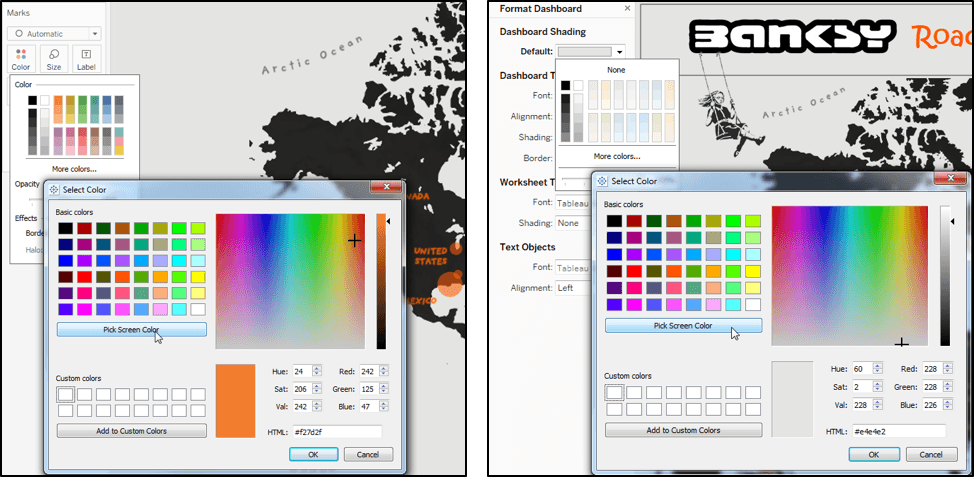Click the Dashboard Shading section heading

click(x=542, y=32)
